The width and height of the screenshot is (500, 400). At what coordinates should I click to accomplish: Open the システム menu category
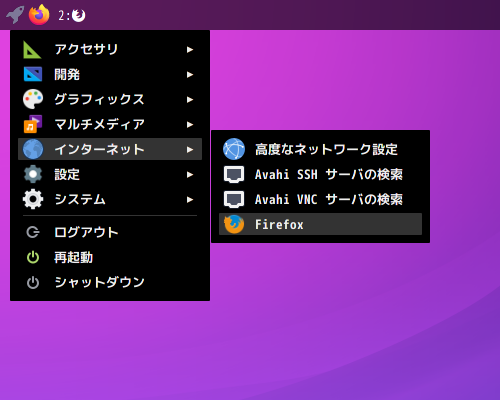(x=110, y=199)
